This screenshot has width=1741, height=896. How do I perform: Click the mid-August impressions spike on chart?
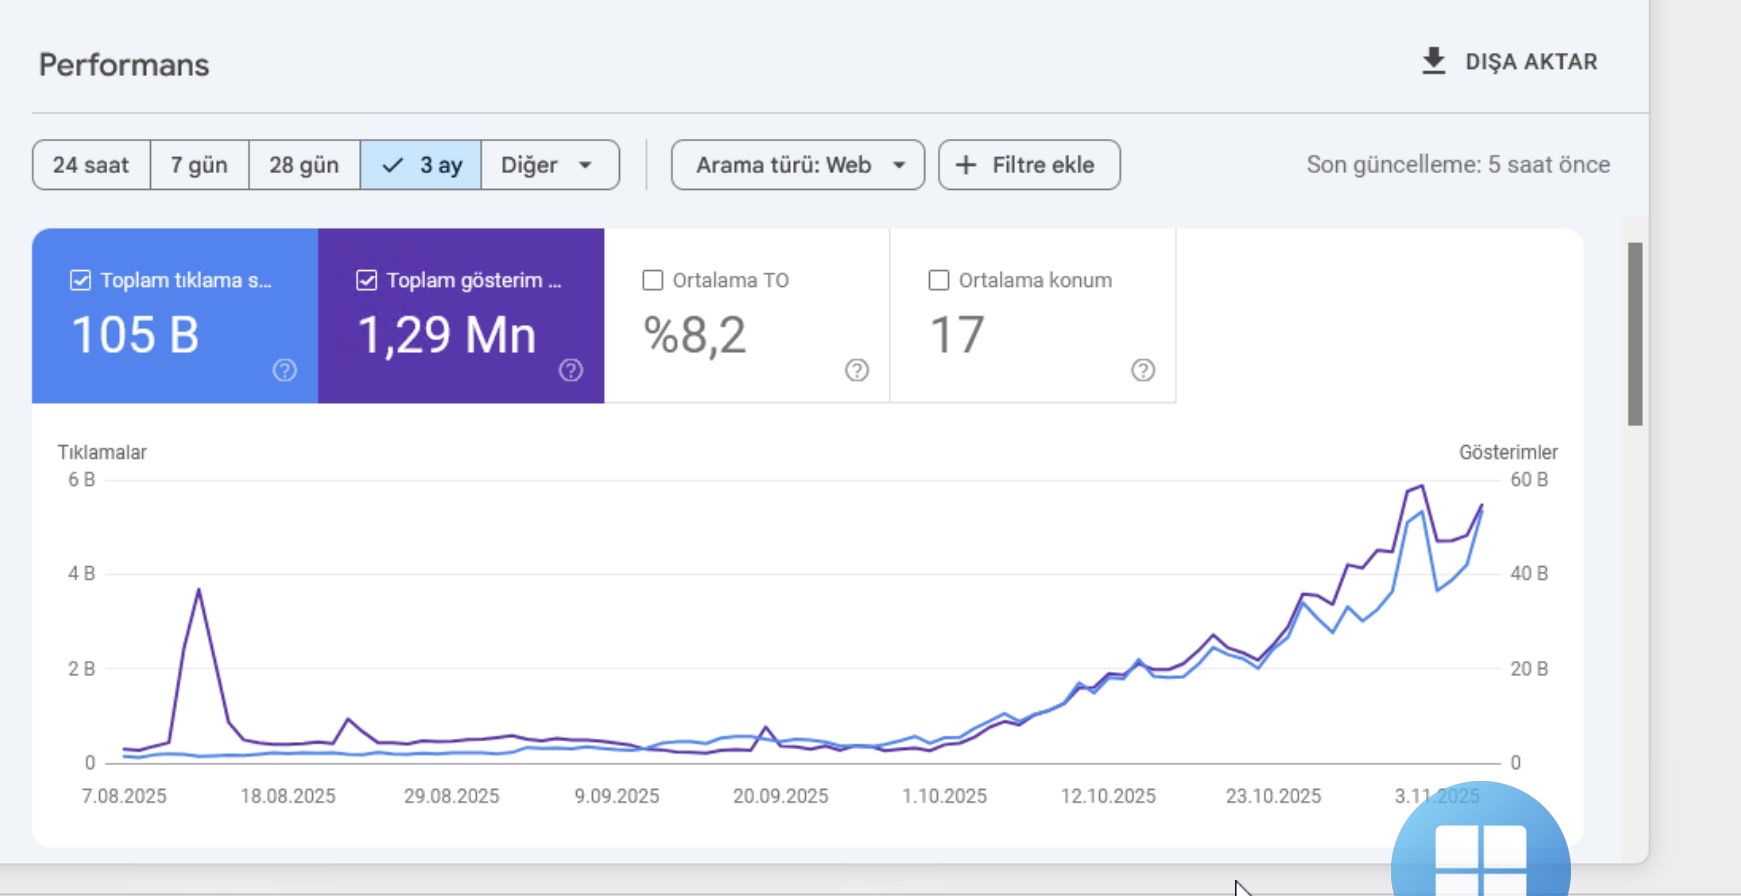click(199, 590)
